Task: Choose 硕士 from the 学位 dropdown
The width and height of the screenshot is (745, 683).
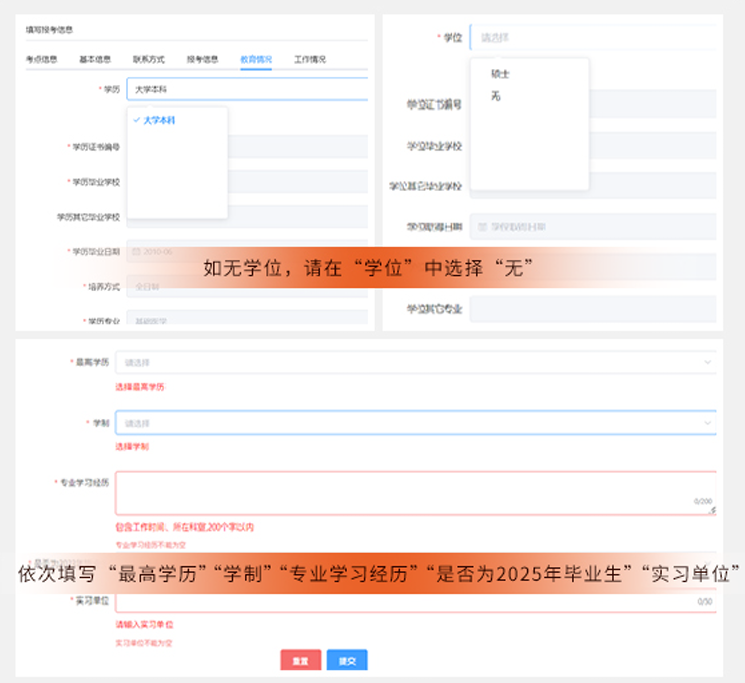Action: point(501,74)
